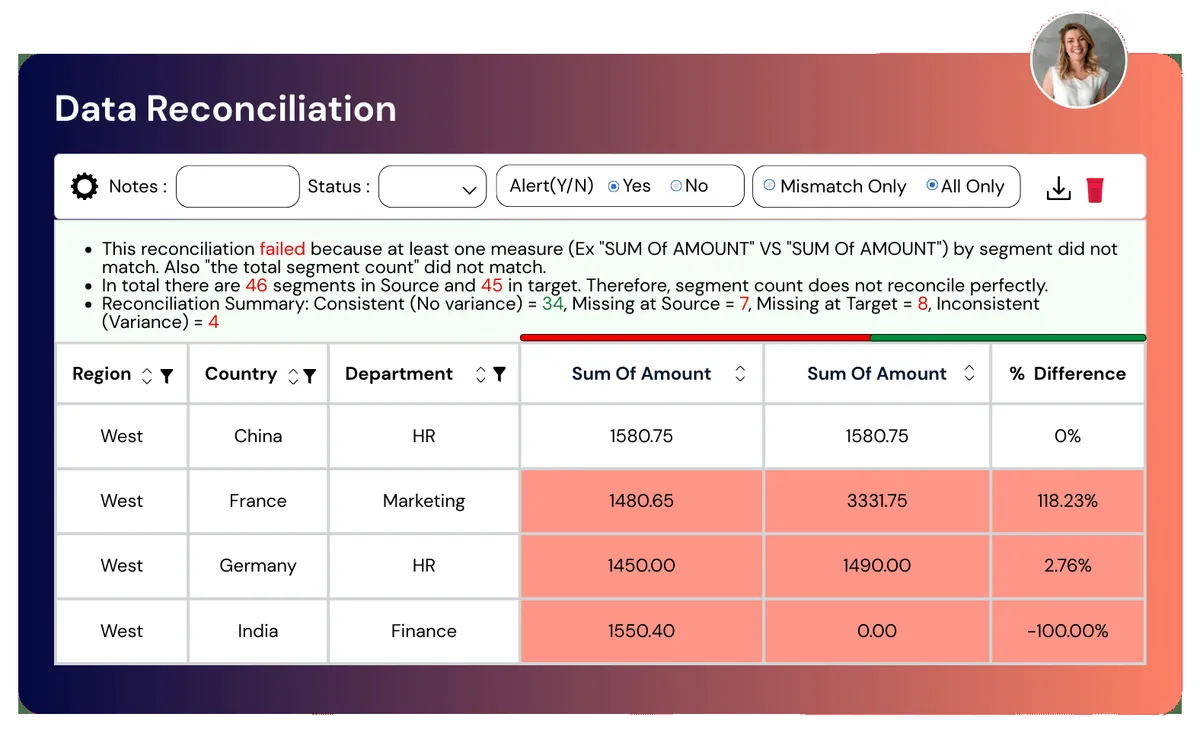Sort the second Sum Of Amount column
Screen dimensions: 1200x732
(969, 373)
